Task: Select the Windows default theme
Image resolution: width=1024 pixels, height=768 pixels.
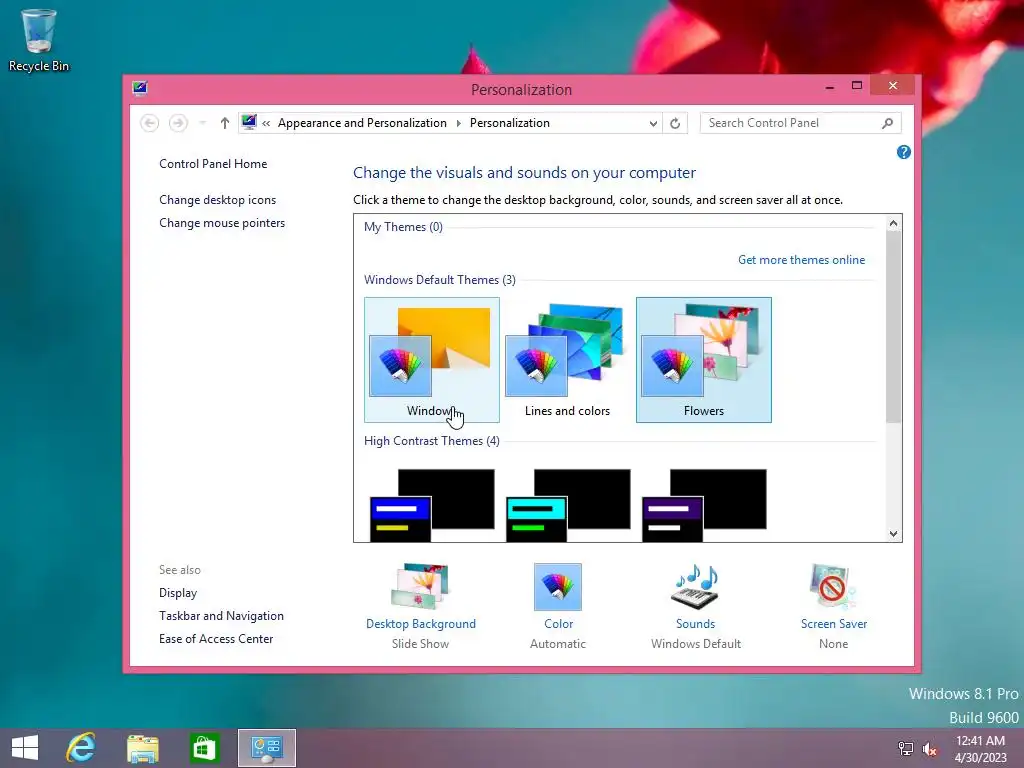Action: [x=432, y=360]
